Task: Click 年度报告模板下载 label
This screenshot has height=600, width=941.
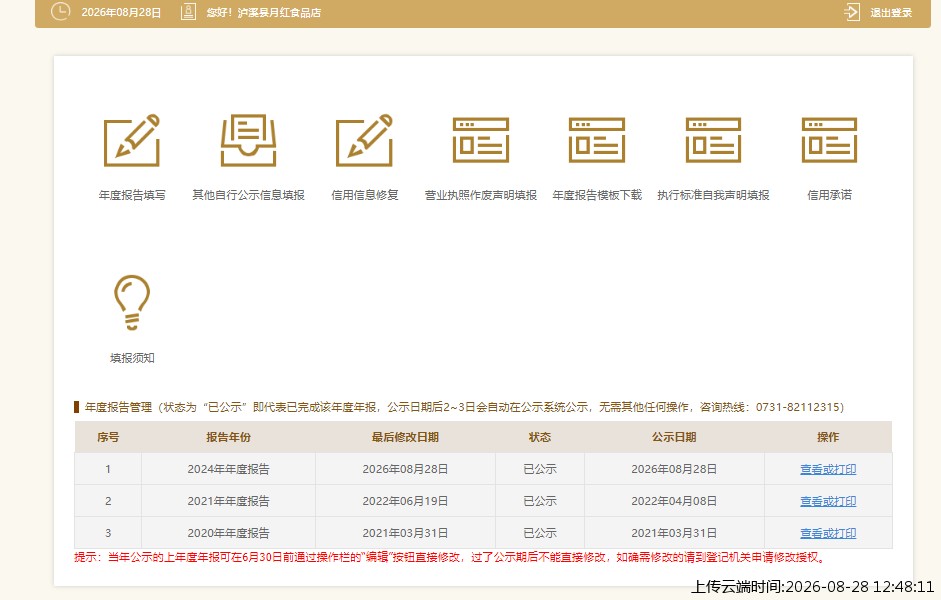Action: pyautogui.click(x=597, y=195)
